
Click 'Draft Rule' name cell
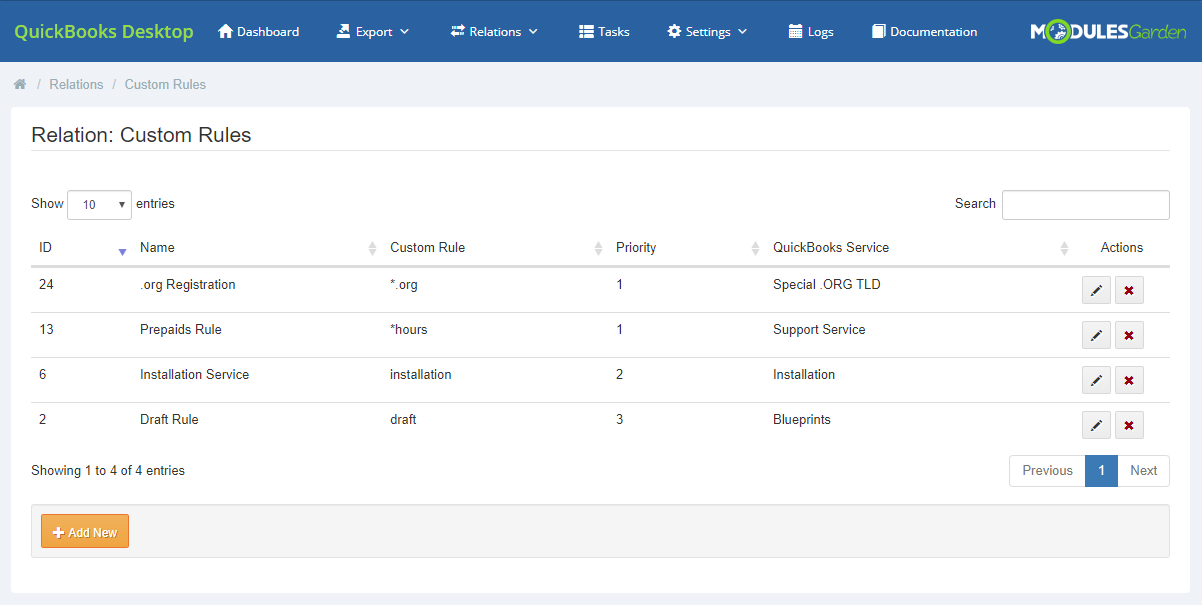tap(169, 420)
